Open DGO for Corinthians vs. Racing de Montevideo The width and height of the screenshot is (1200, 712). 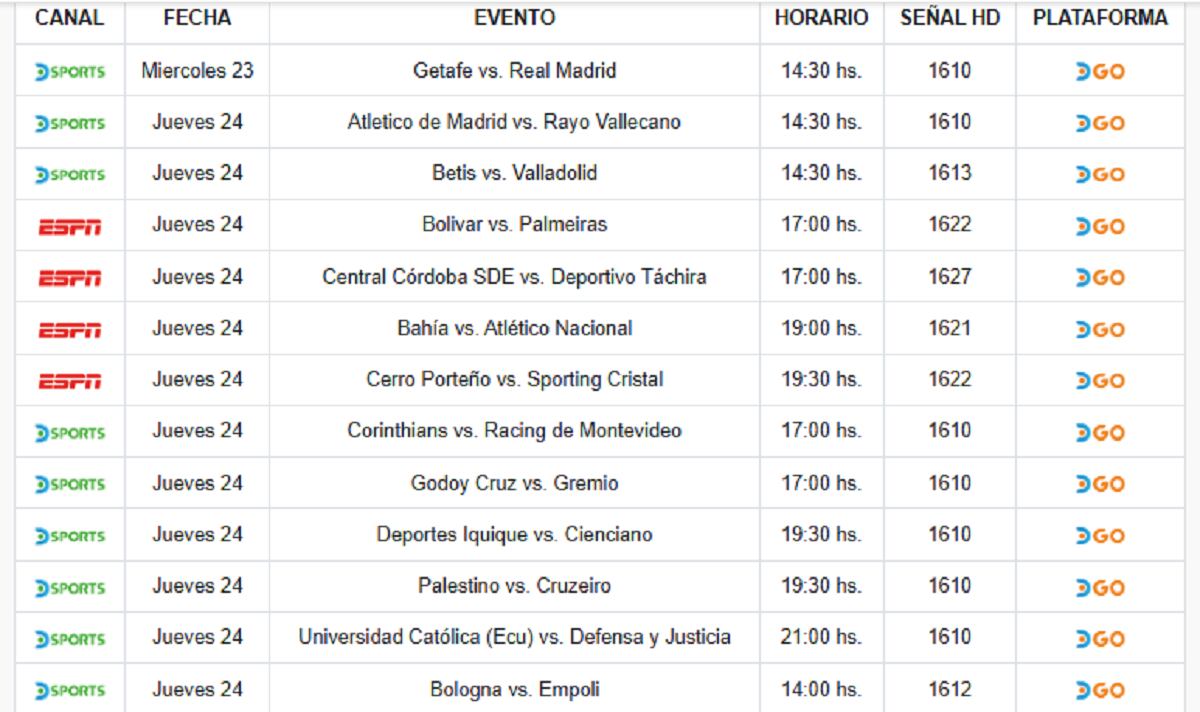click(1100, 433)
